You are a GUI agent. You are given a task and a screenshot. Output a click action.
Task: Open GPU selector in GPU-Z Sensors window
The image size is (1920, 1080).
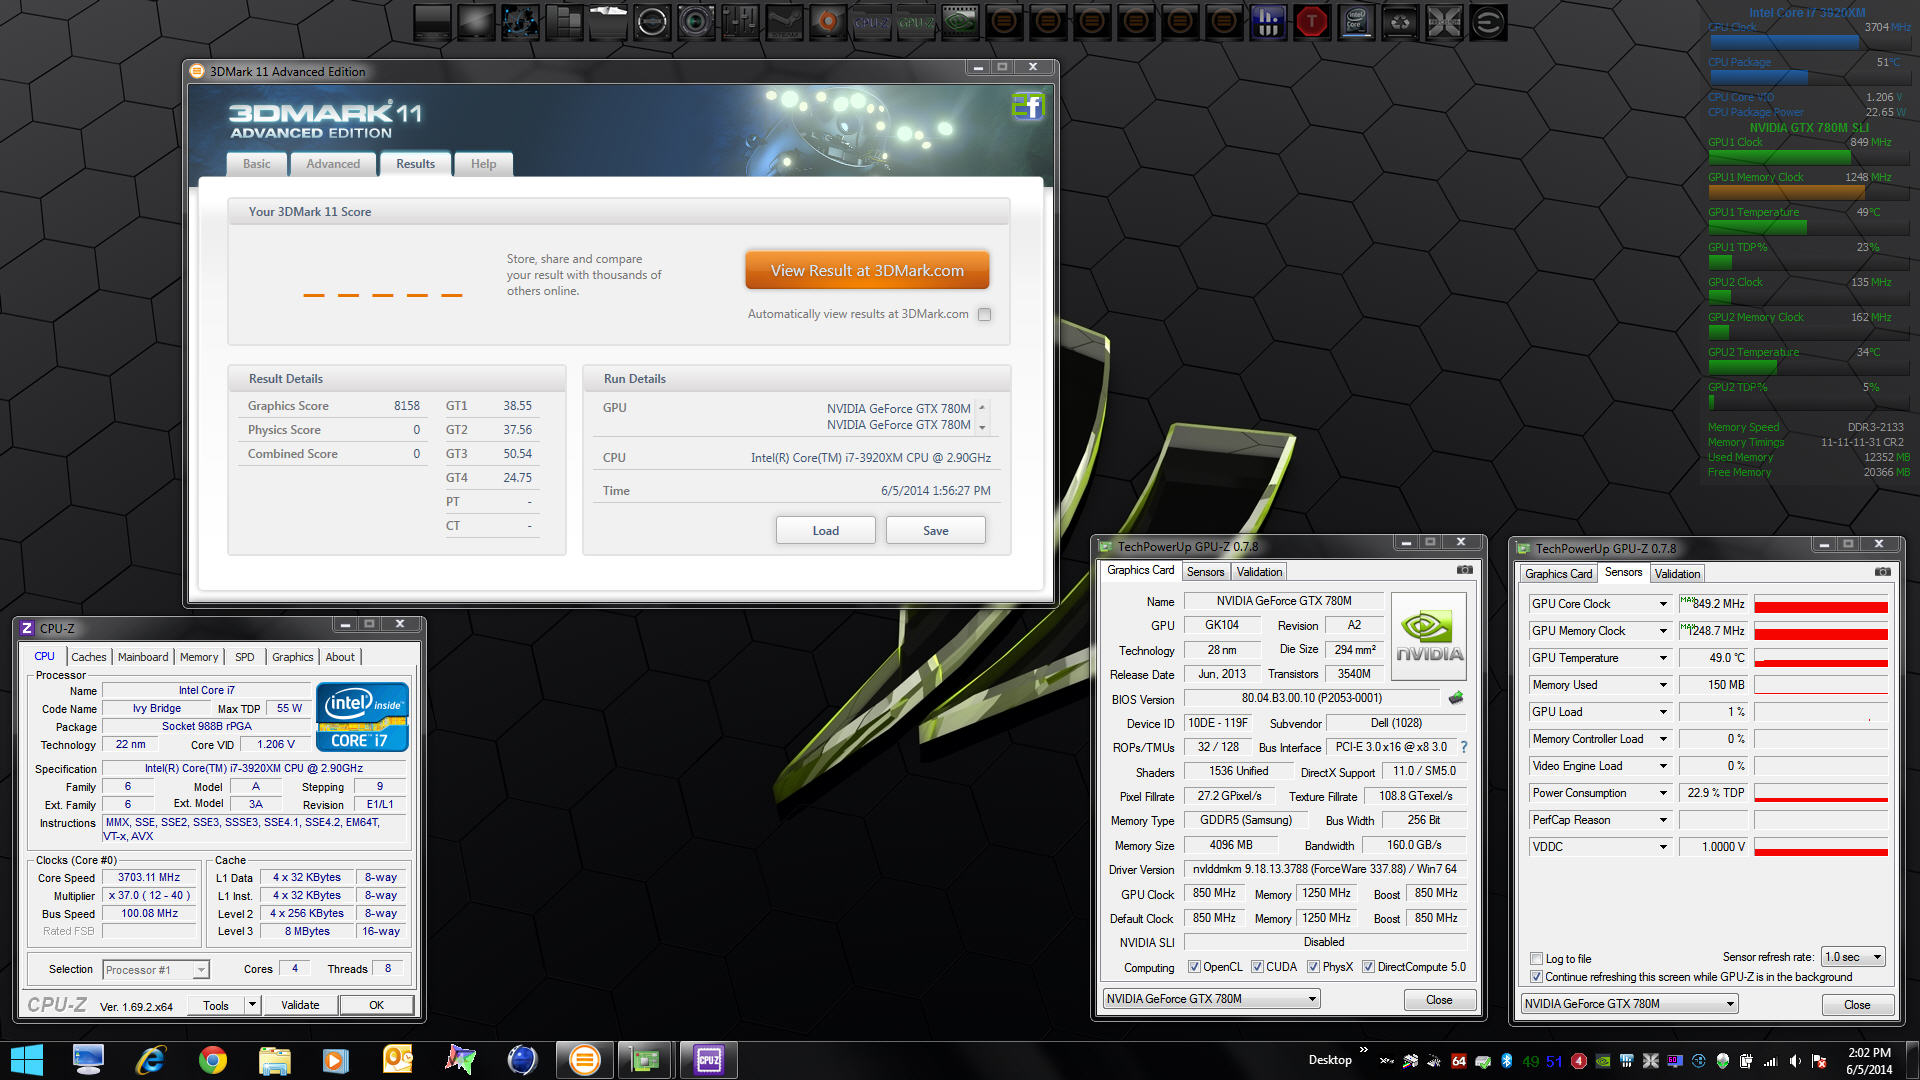pyautogui.click(x=1629, y=1004)
